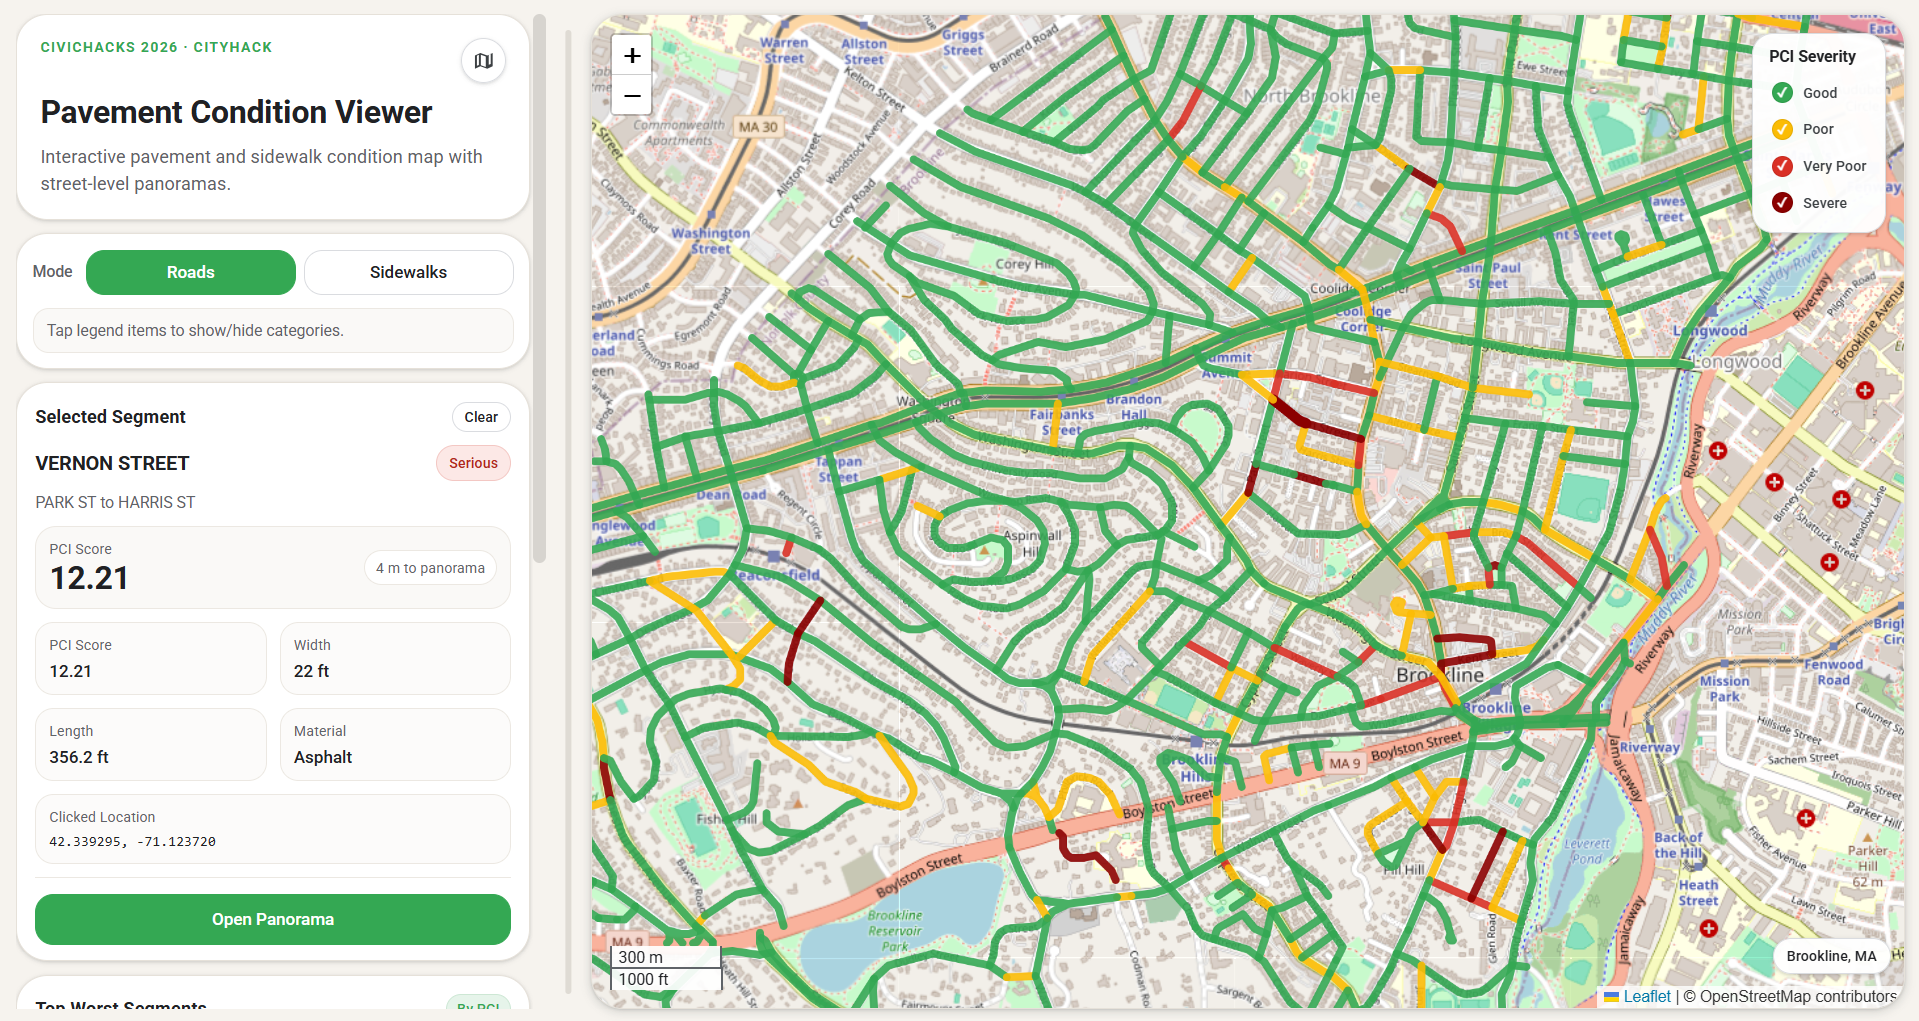The image size is (1919, 1021).
Task: Click the Aspinwall Hill map label
Action: tap(1030, 543)
